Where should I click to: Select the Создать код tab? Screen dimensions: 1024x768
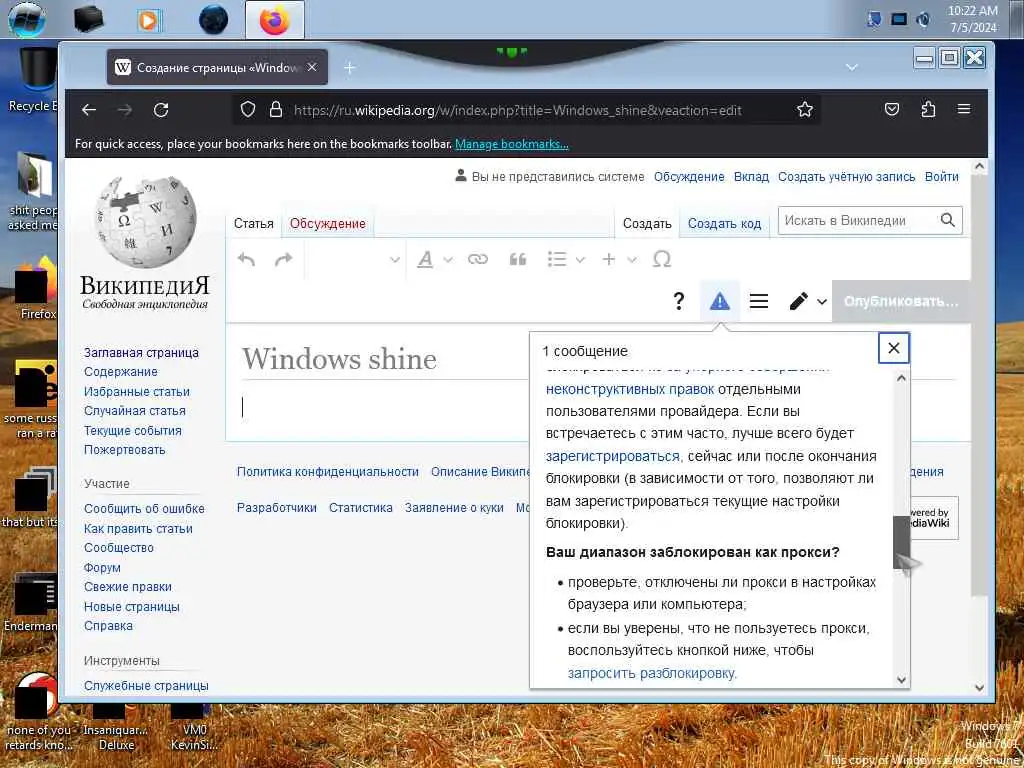click(x=724, y=223)
